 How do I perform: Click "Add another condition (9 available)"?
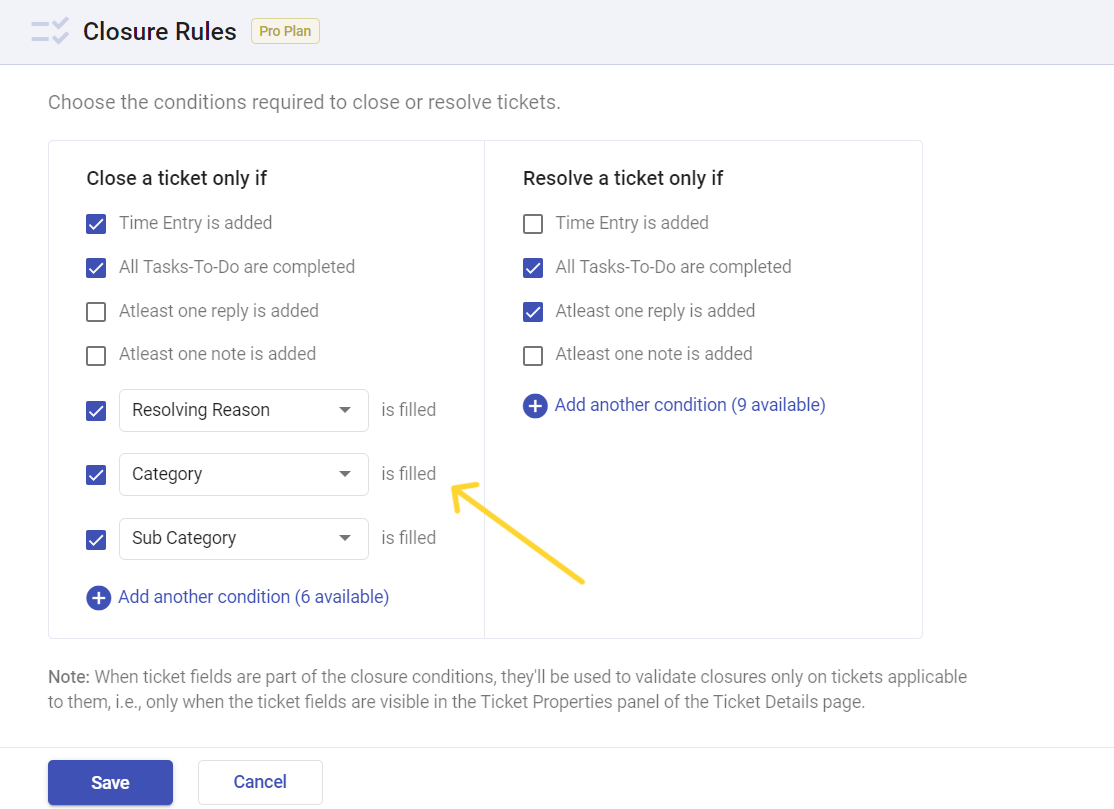689,405
